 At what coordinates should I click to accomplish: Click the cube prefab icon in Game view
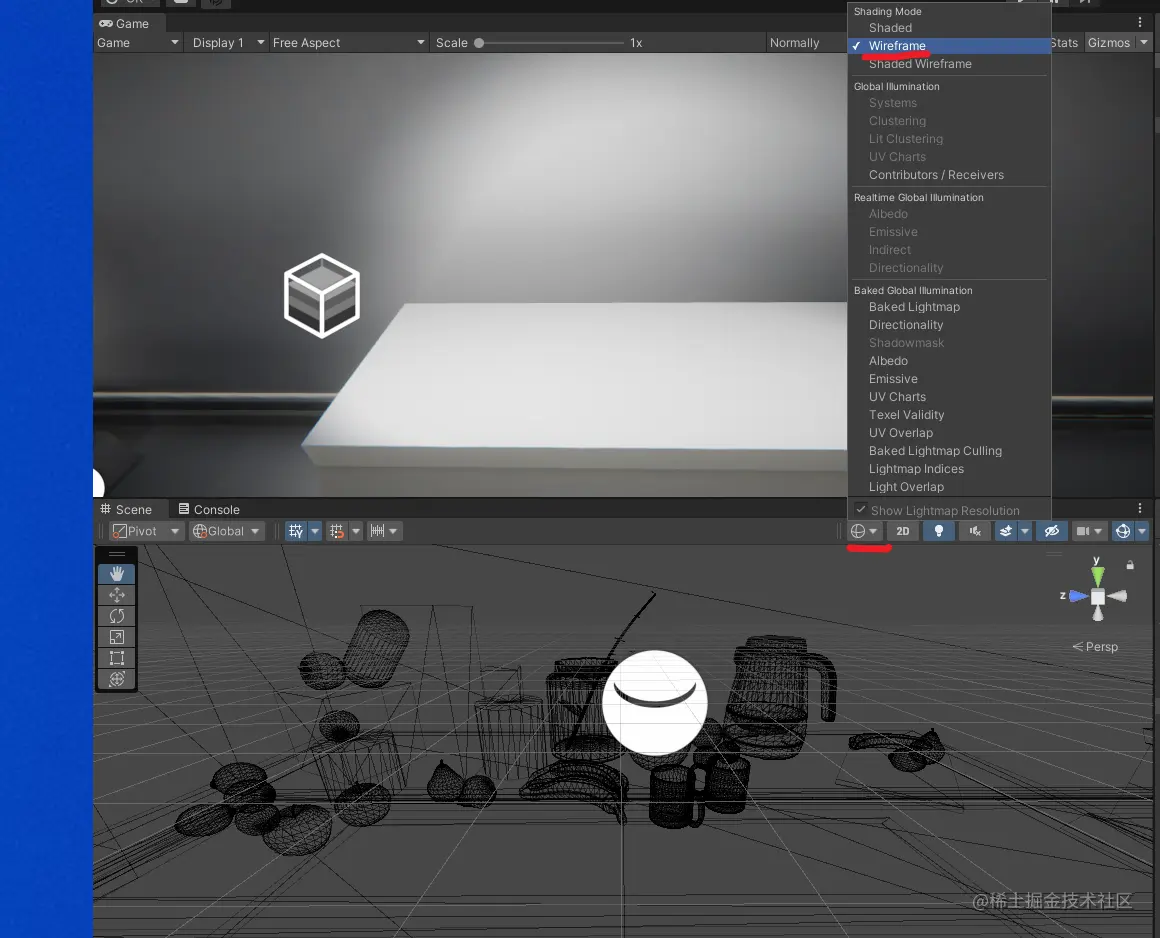(322, 295)
